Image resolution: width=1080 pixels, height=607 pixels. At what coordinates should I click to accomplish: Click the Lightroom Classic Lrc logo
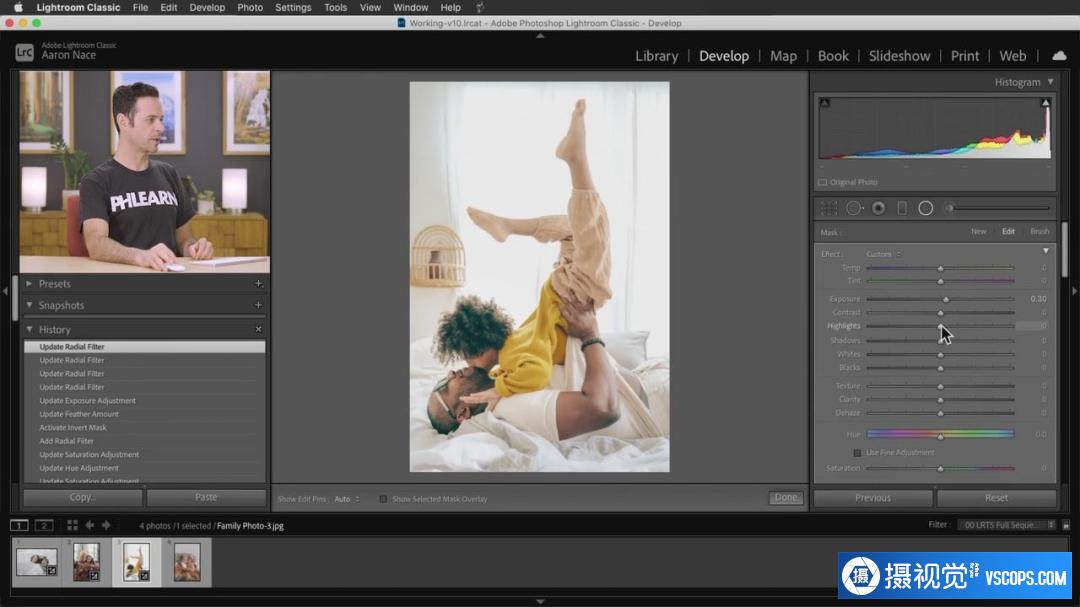click(24, 52)
